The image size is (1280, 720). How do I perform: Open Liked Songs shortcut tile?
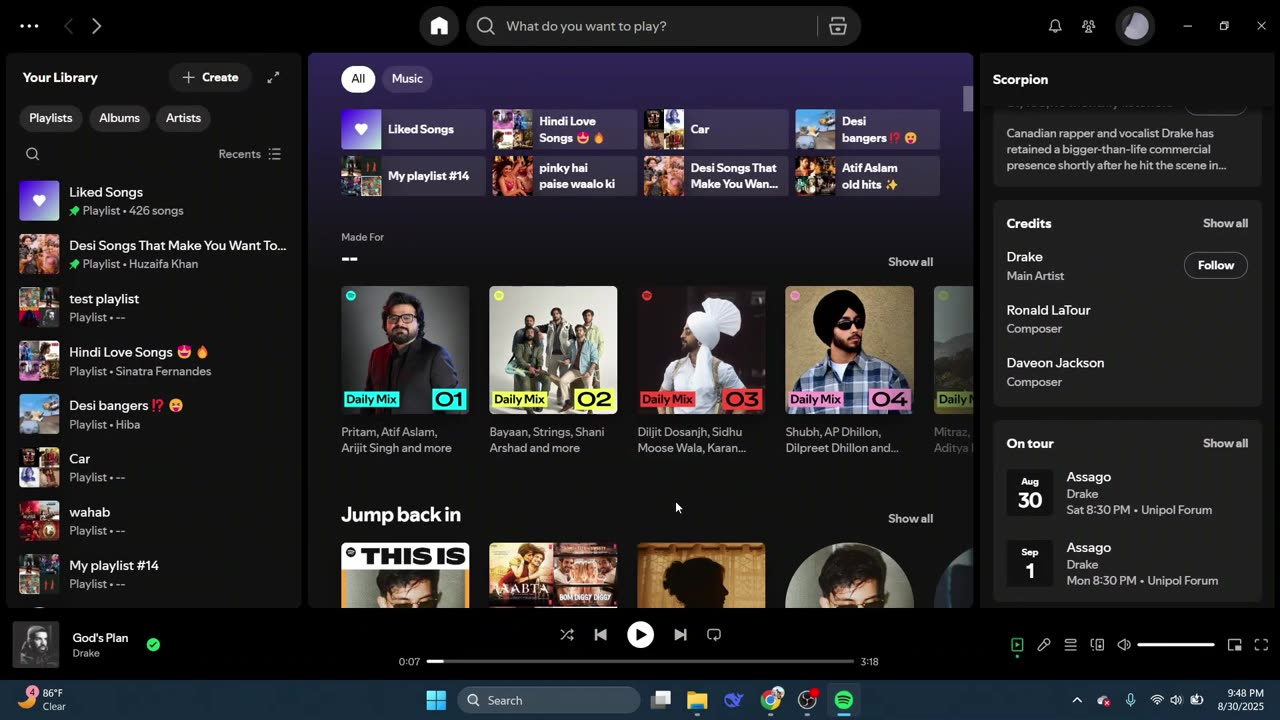(x=413, y=129)
